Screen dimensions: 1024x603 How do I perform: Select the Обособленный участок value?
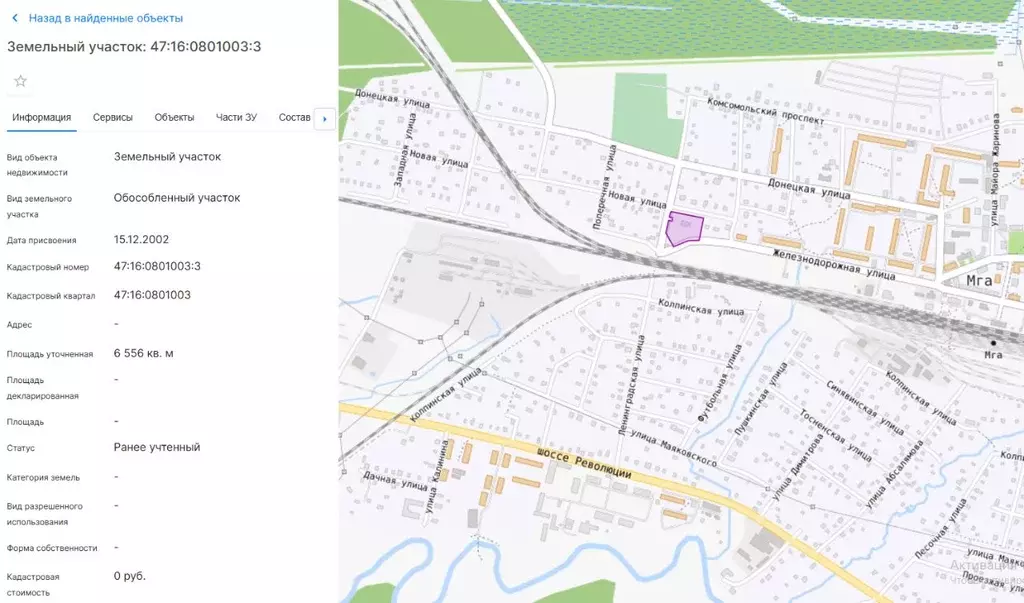(x=177, y=198)
